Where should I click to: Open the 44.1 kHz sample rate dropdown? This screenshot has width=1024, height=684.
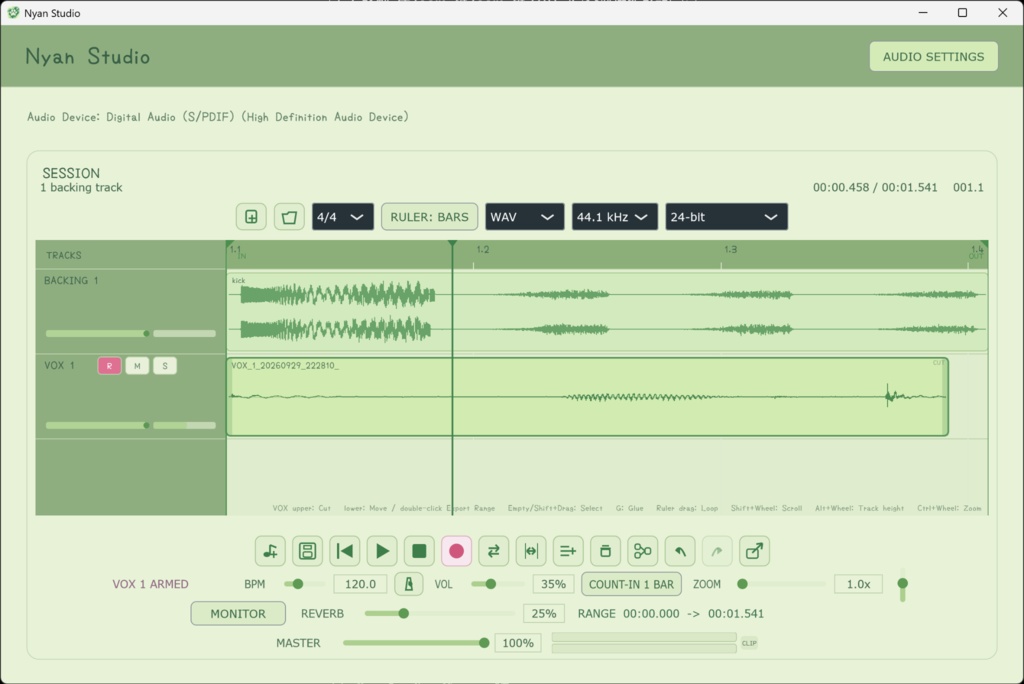click(615, 217)
